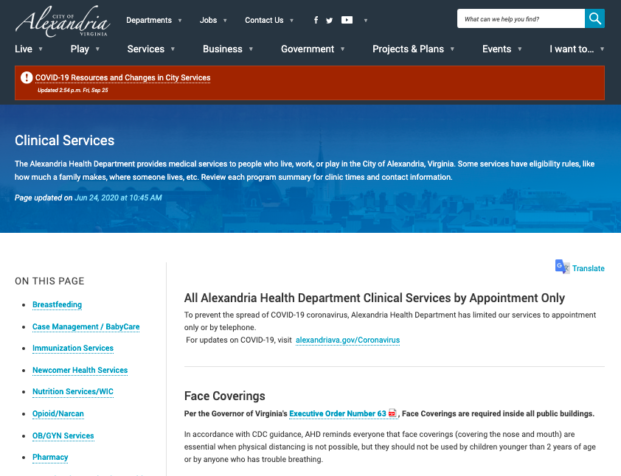Click the magnifier search button

pyautogui.click(x=595, y=18)
